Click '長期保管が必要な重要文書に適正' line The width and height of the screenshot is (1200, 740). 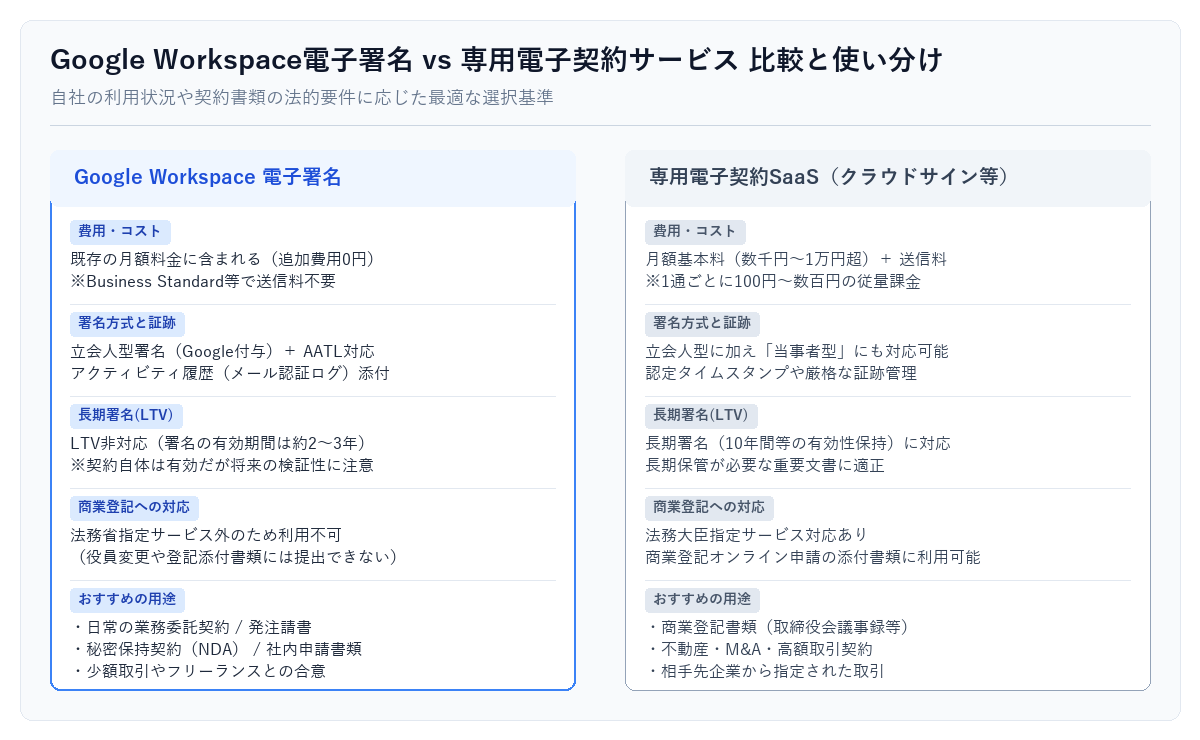pyautogui.click(x=765, y=465)
